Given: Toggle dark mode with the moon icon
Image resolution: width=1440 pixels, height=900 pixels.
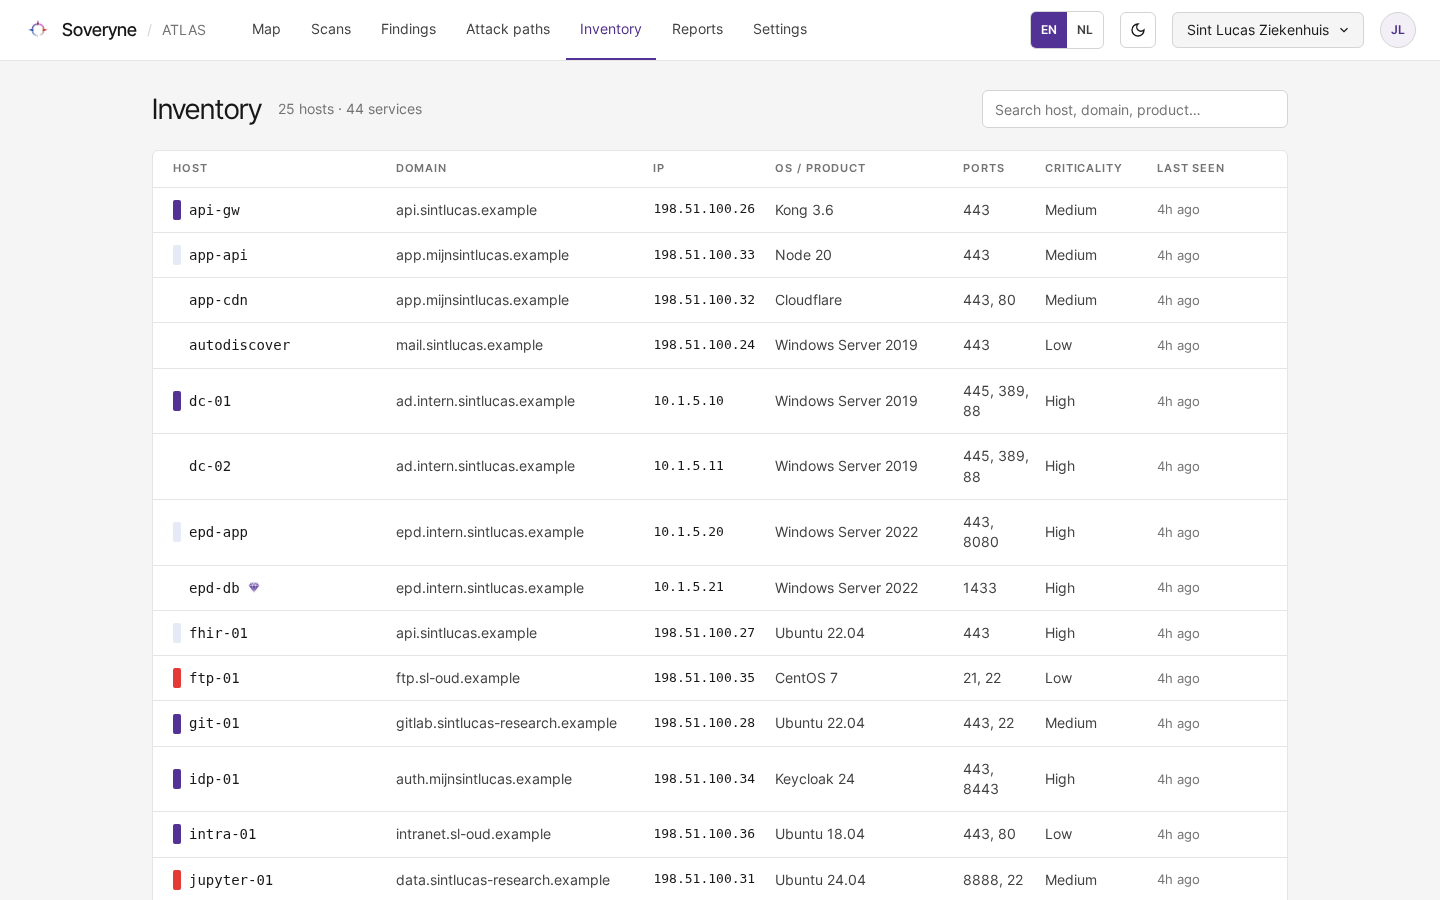Looking at the screenshot, I should point(1138,30).
